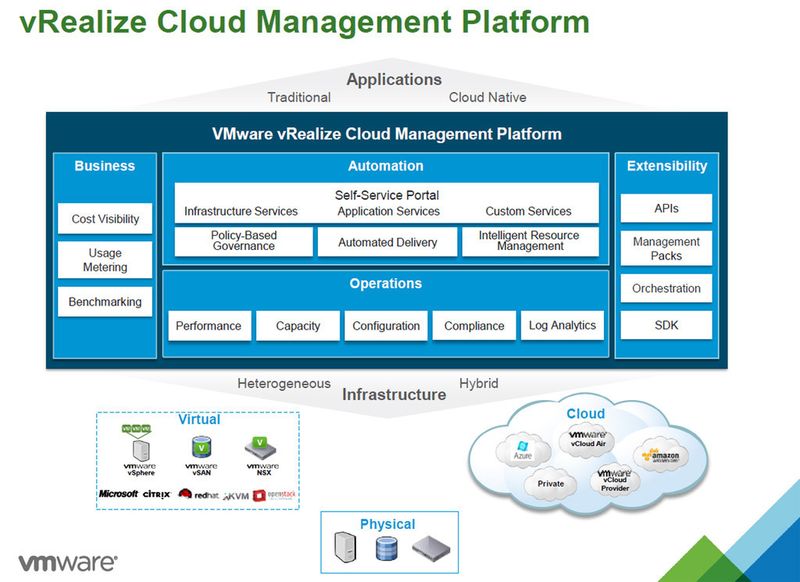Click the vmware logo at the bottom left
The width and height of the screenshot is (800, 582).
(x=67, y=563)
